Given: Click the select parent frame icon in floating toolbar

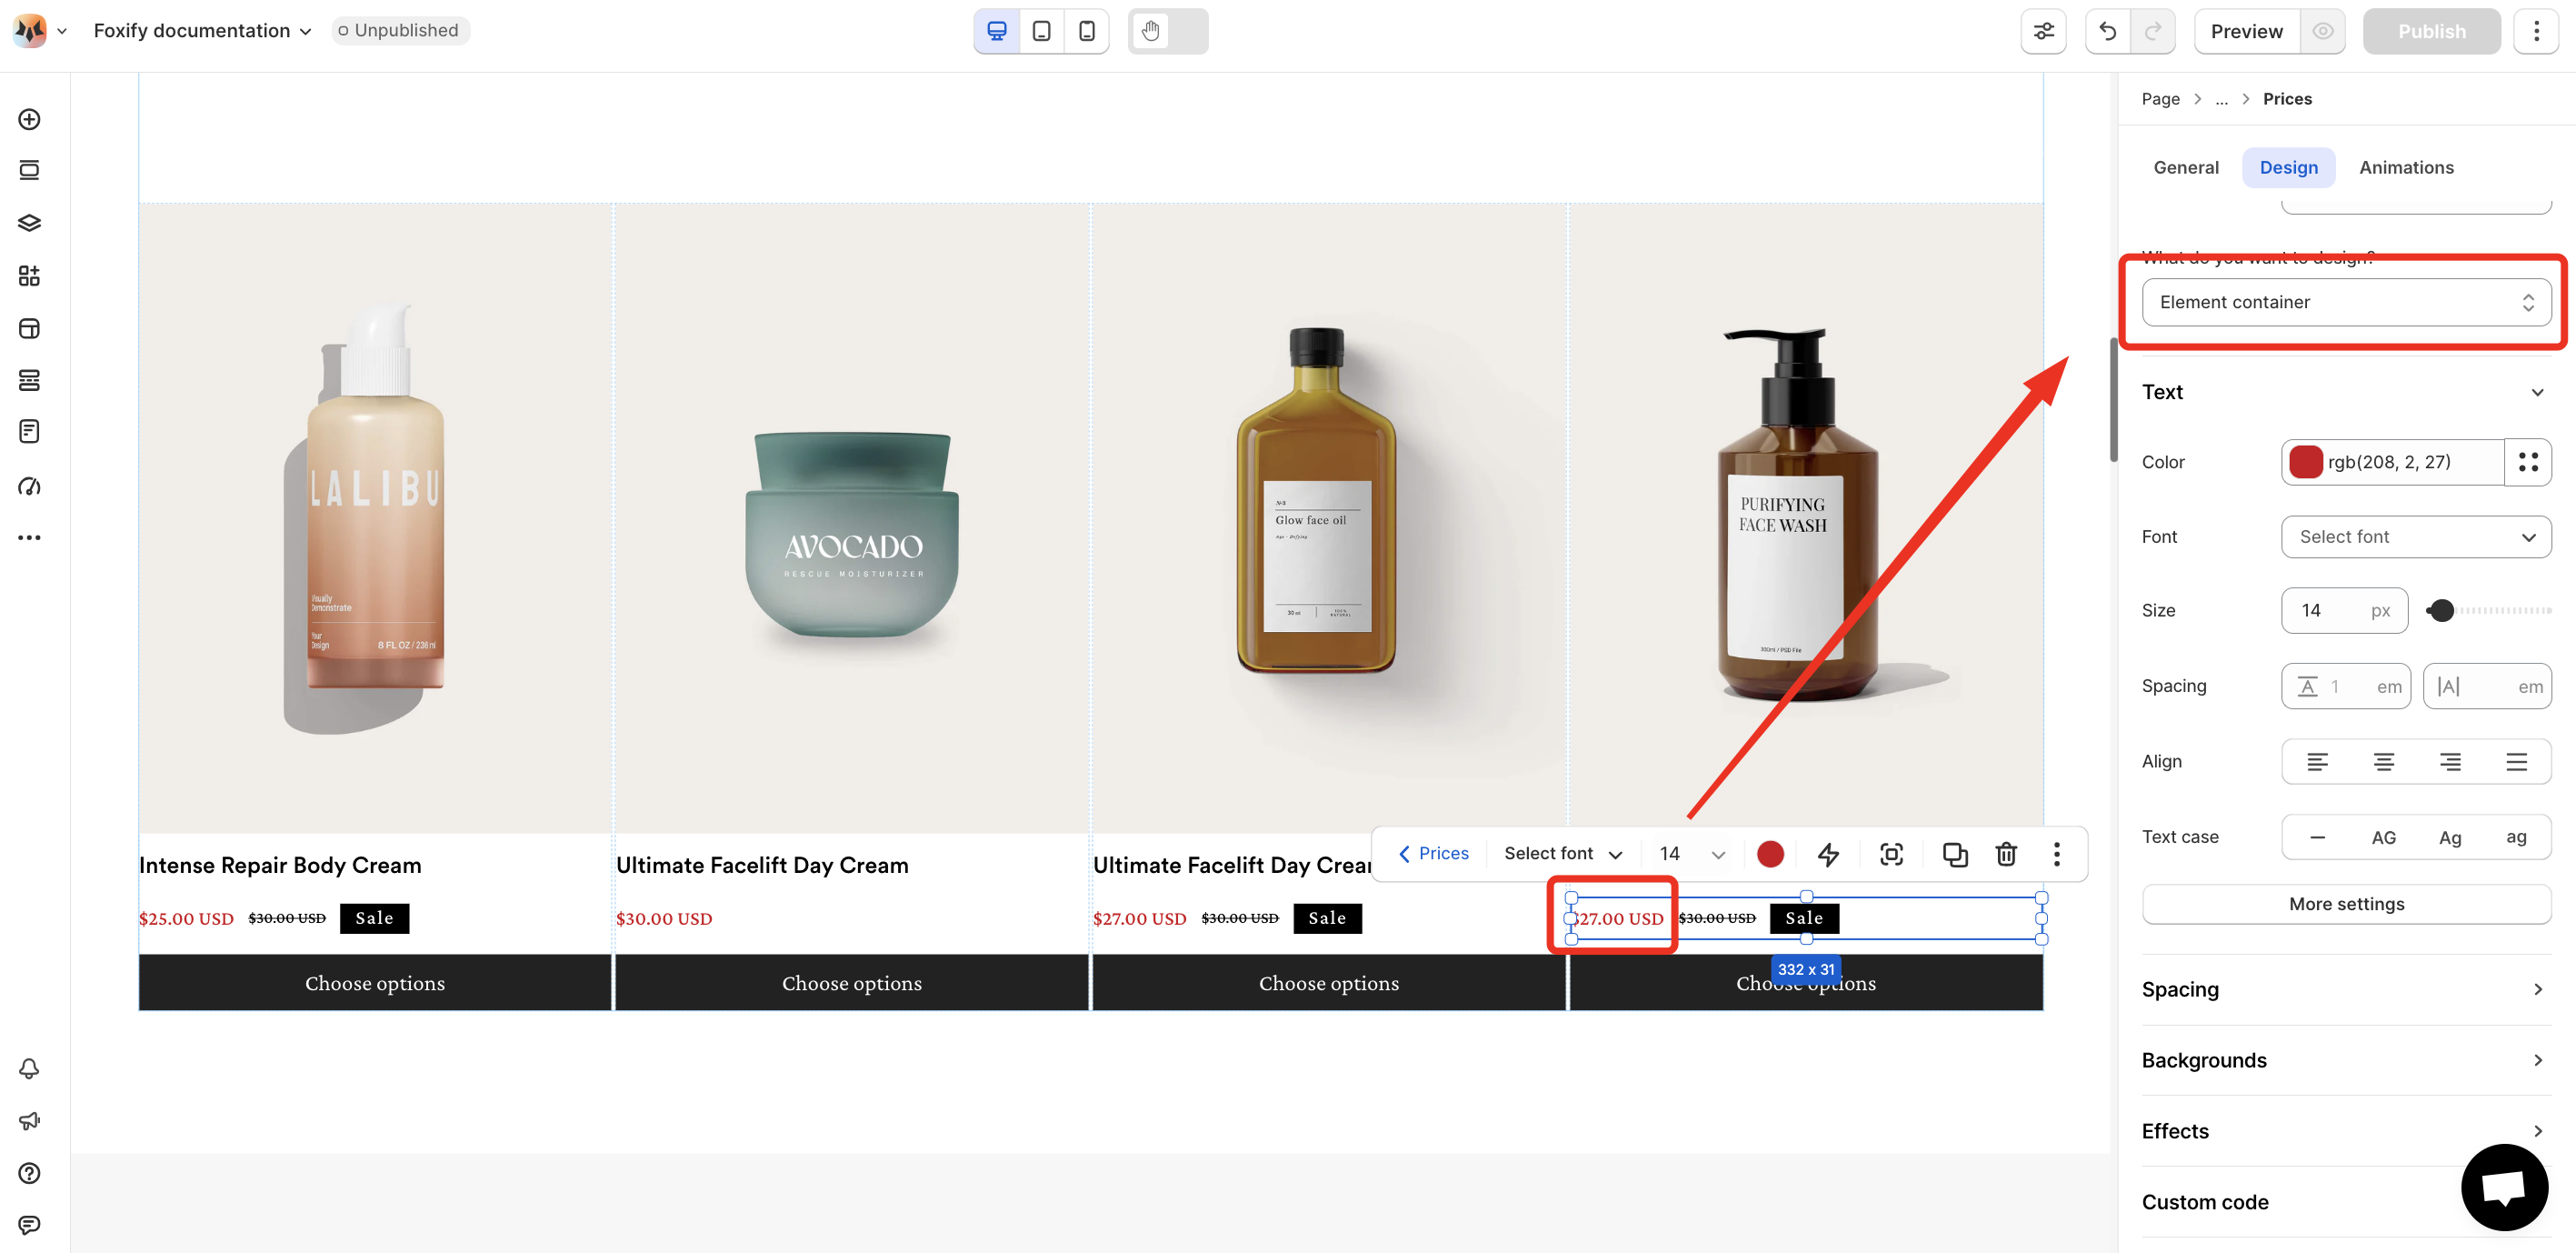Looking at the screenshot, I should tap(1891, 854).
